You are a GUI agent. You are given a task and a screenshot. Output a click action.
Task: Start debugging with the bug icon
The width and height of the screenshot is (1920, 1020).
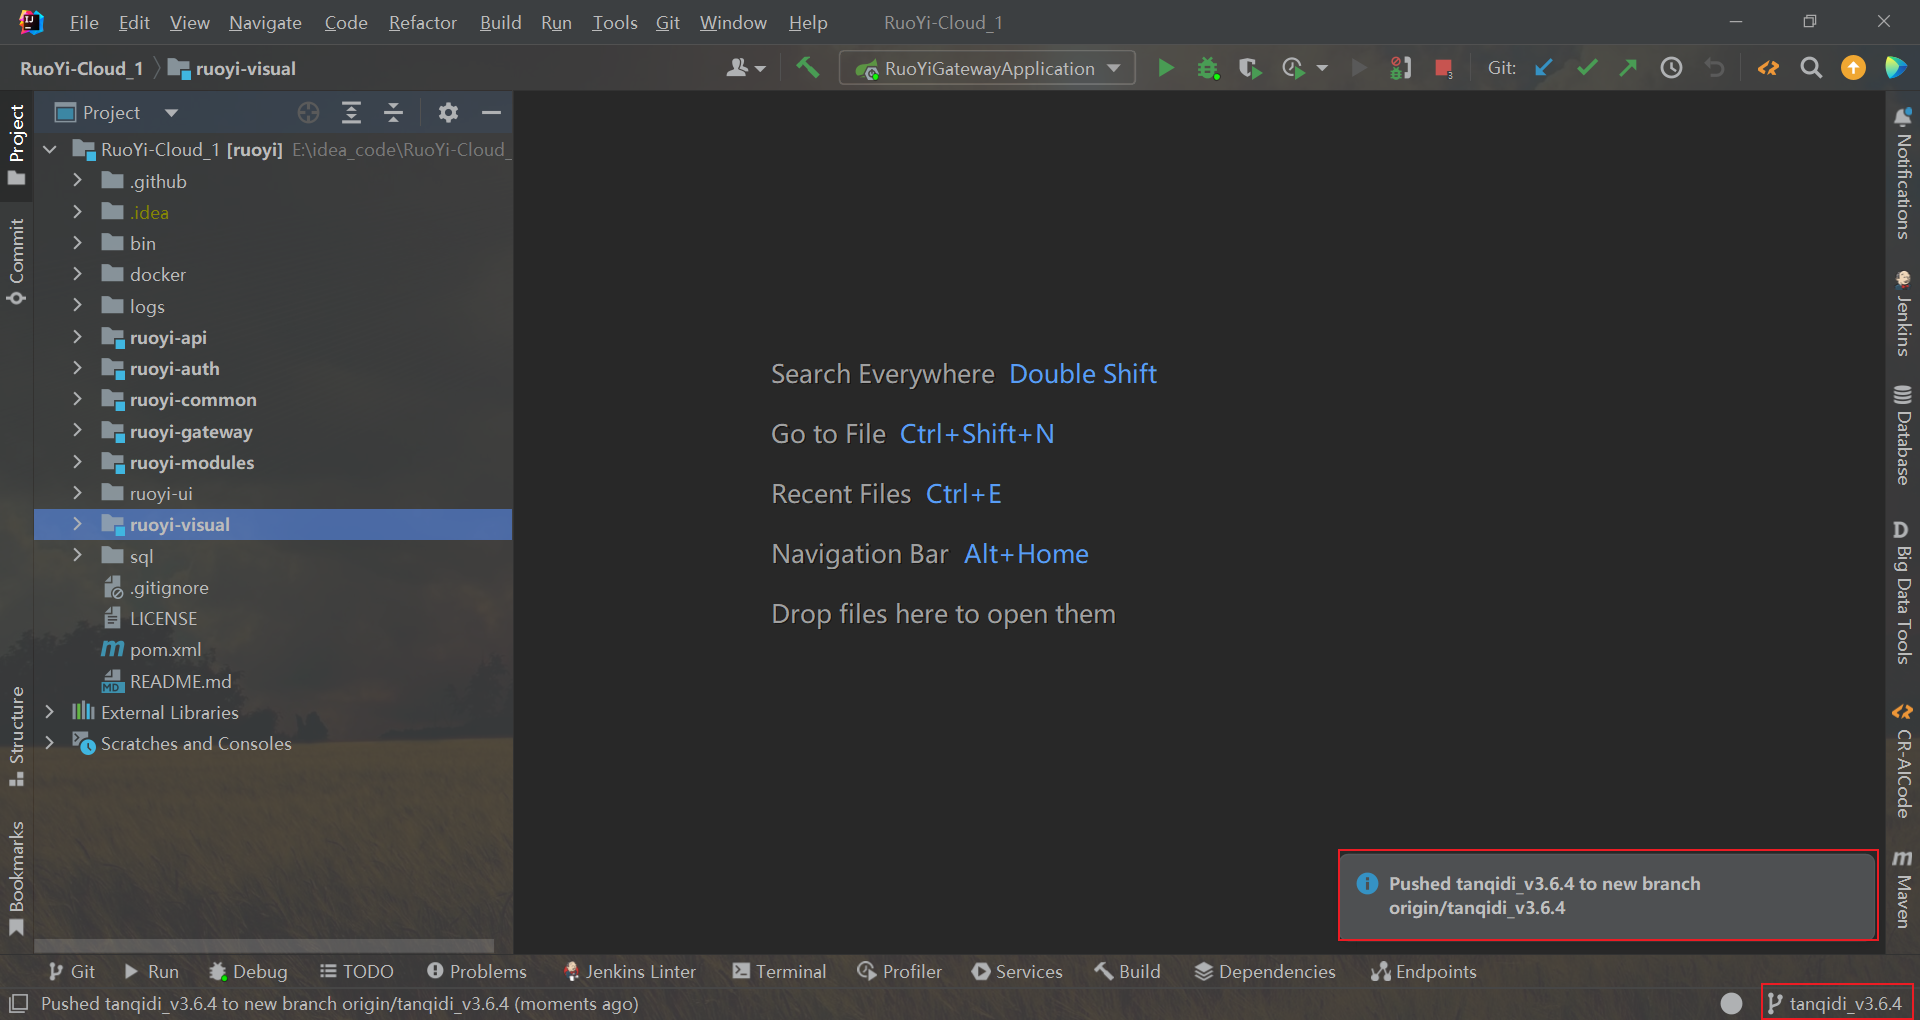coord(1208,68)
